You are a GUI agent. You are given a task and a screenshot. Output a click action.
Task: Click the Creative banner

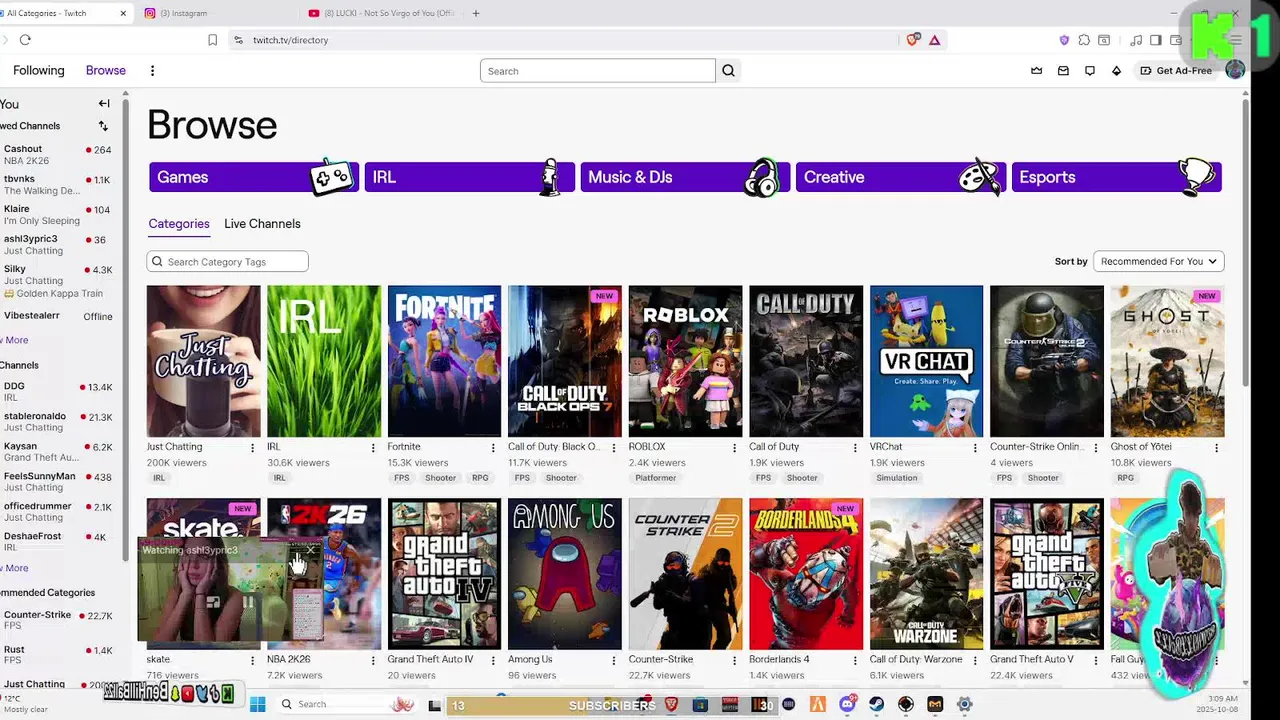pyautogui.click(x=901, y=177)
